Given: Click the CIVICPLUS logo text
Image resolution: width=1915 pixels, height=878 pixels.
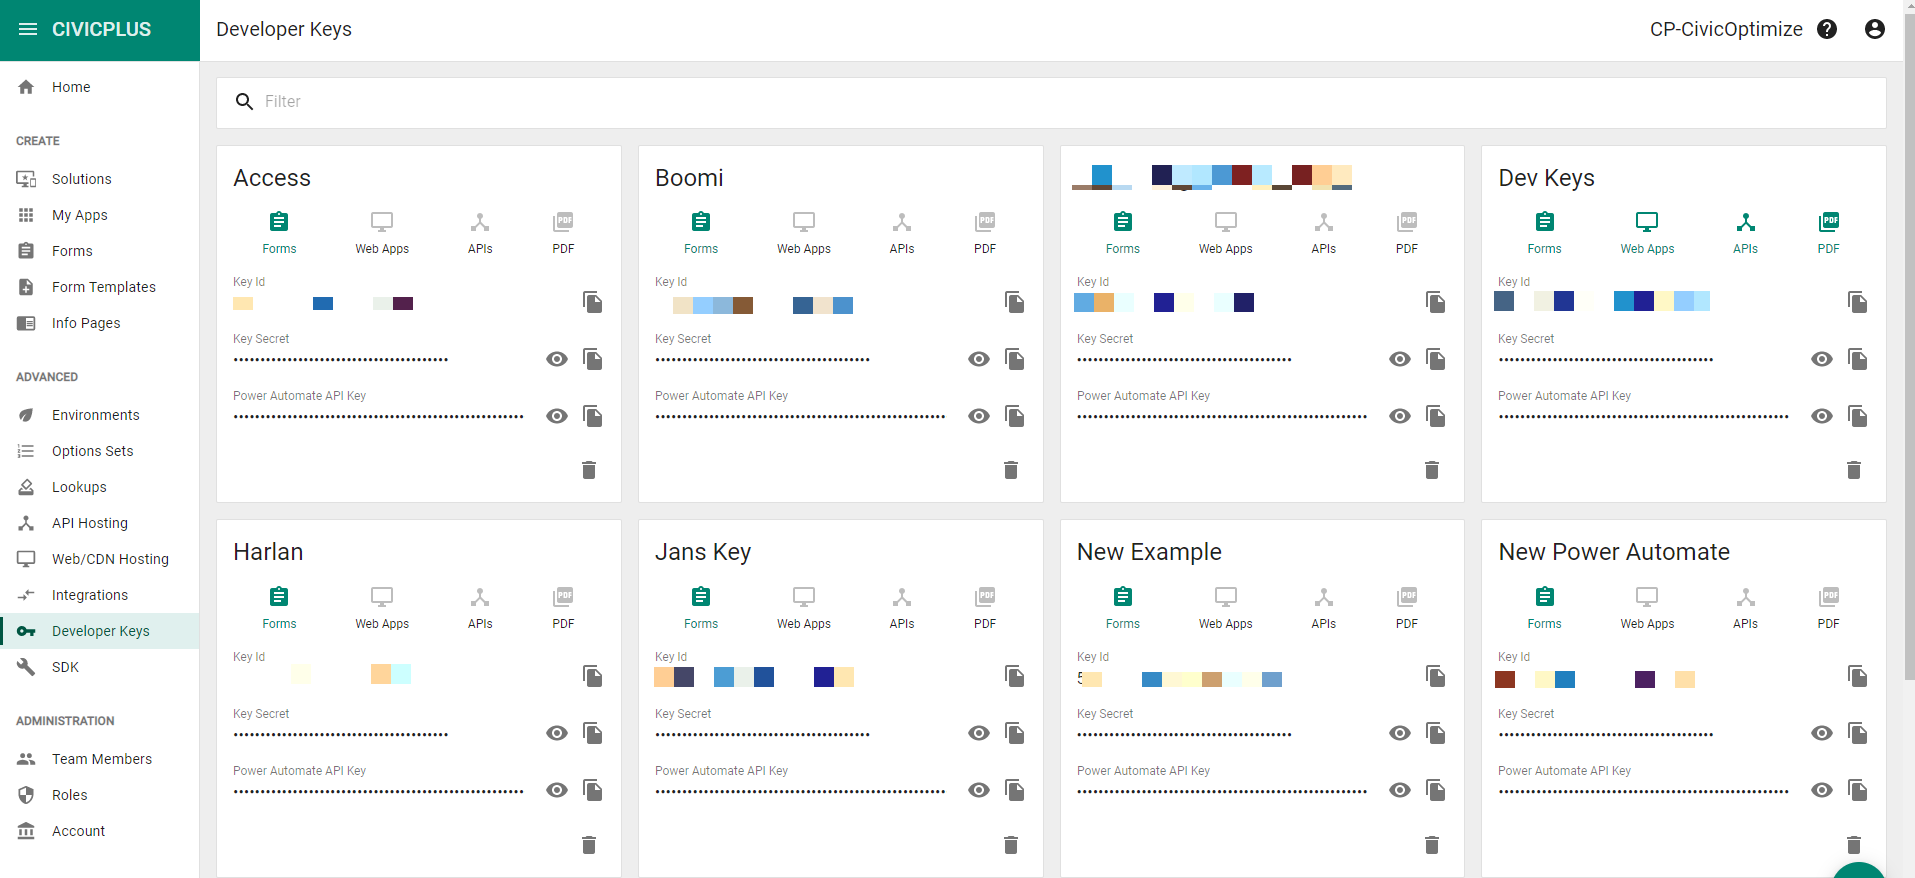Looking at the screenshot, I should click(x=101, y=29).
